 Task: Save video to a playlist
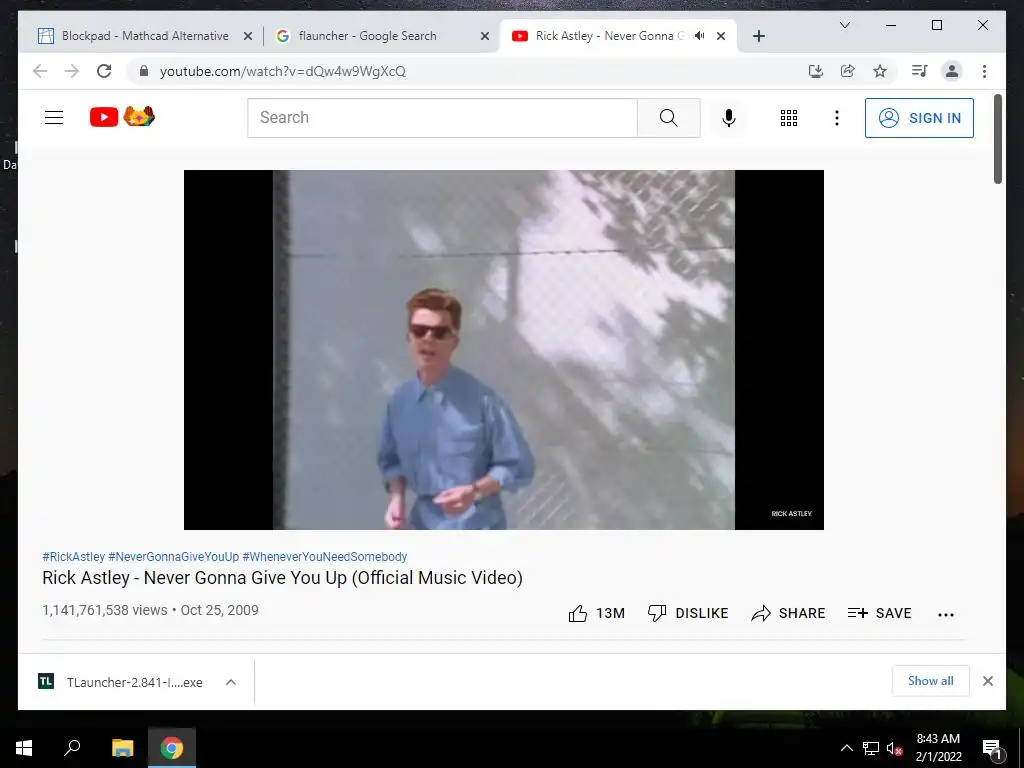[879, 613]
